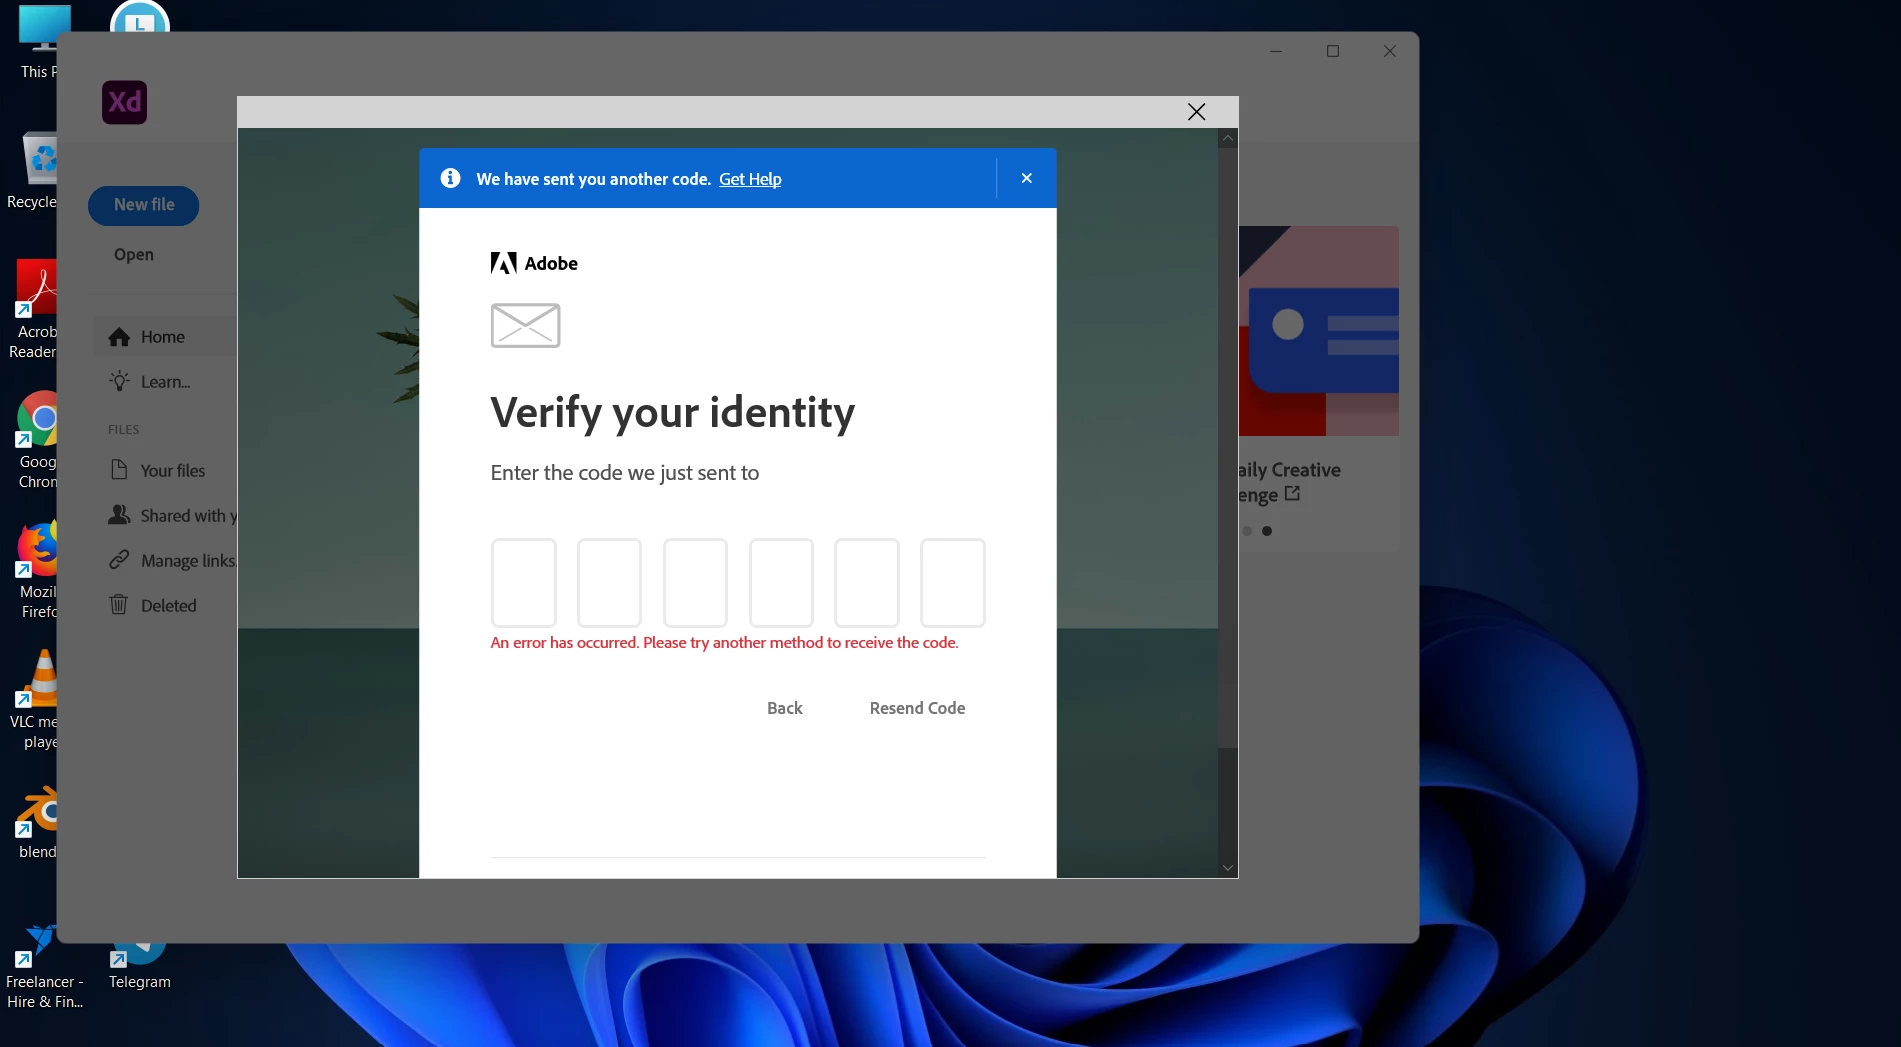1901x1047 pixels.
Task: Click the Home house icon
Action: coord(119,337)
